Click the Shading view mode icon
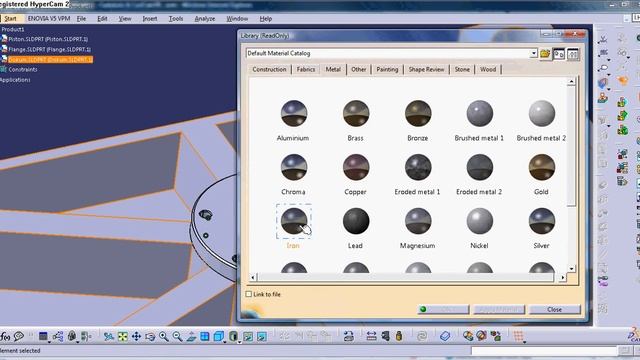 click(x=233, y=336)
